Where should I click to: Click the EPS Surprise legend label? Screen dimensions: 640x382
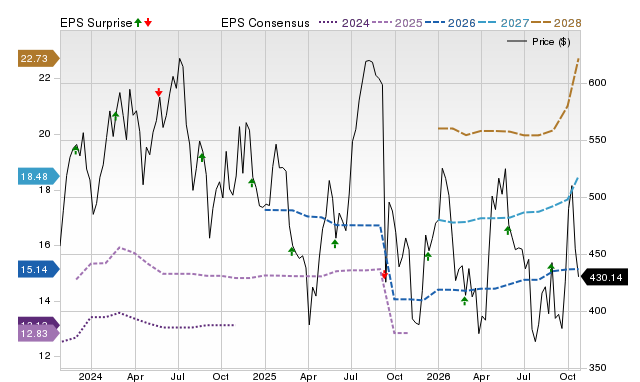coord(96,23)
